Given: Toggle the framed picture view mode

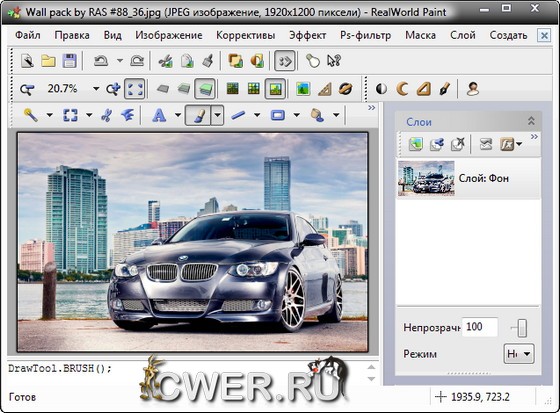Looking at the screenshot, I should pyautogui.click(x=275, y=89).
